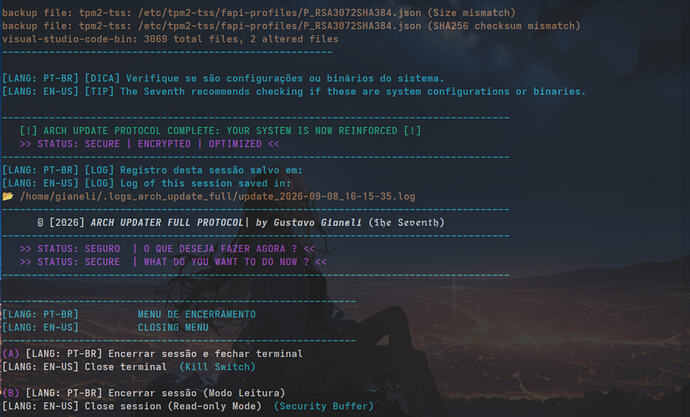The width and height of the screenshot is (690, 417).
Task: Select option (A) in closing menu
Action: click(11, 354)
